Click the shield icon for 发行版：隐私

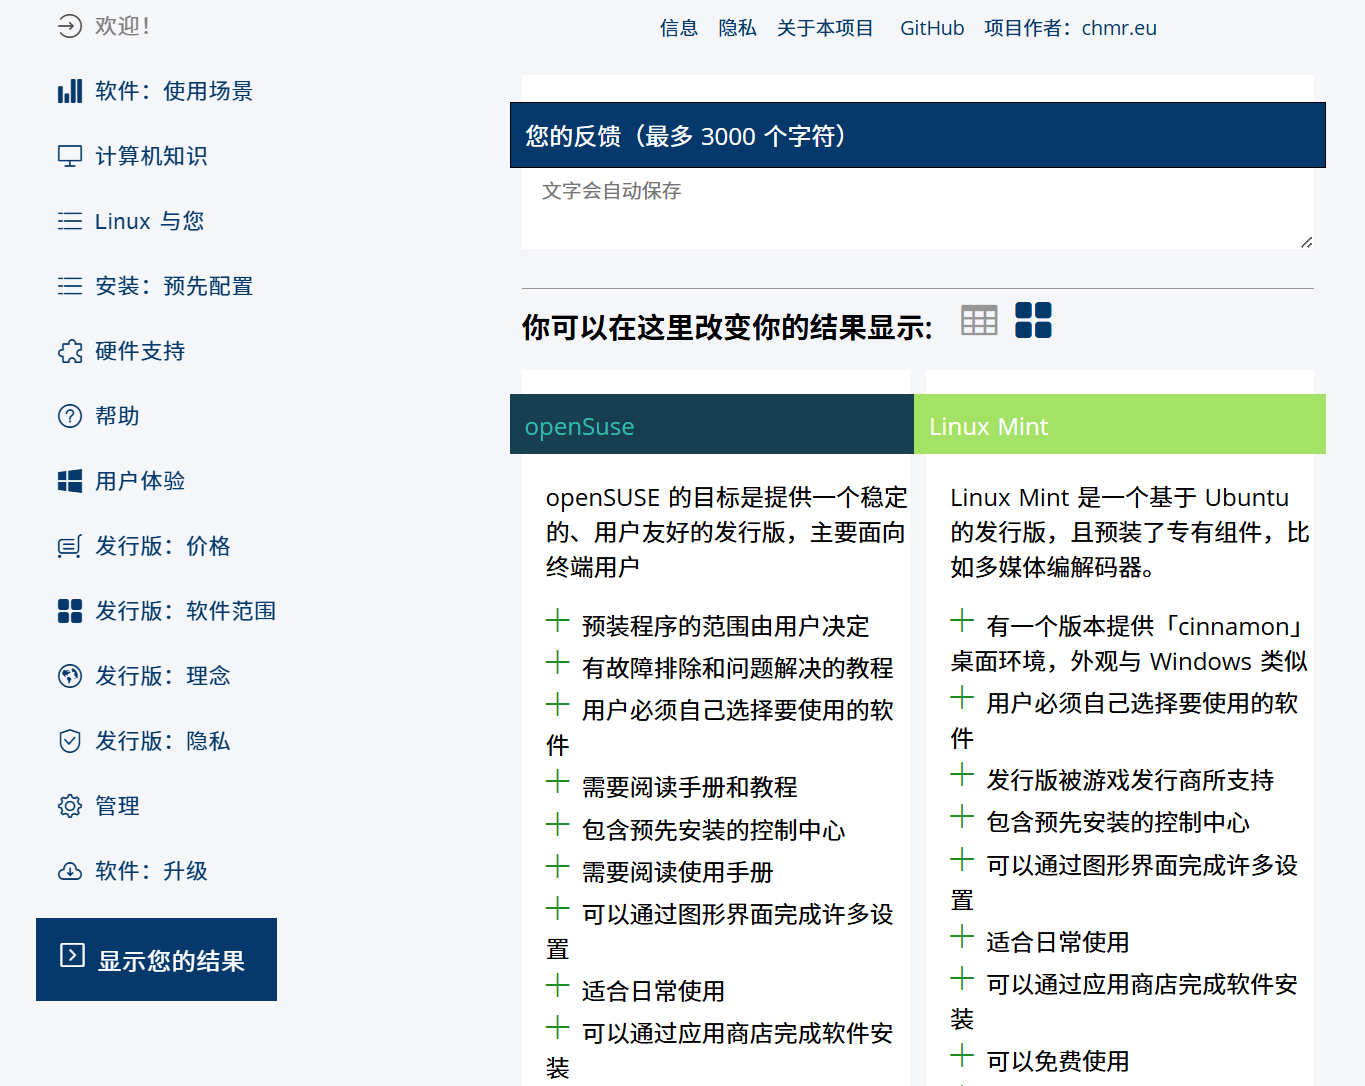click(70, 741)
